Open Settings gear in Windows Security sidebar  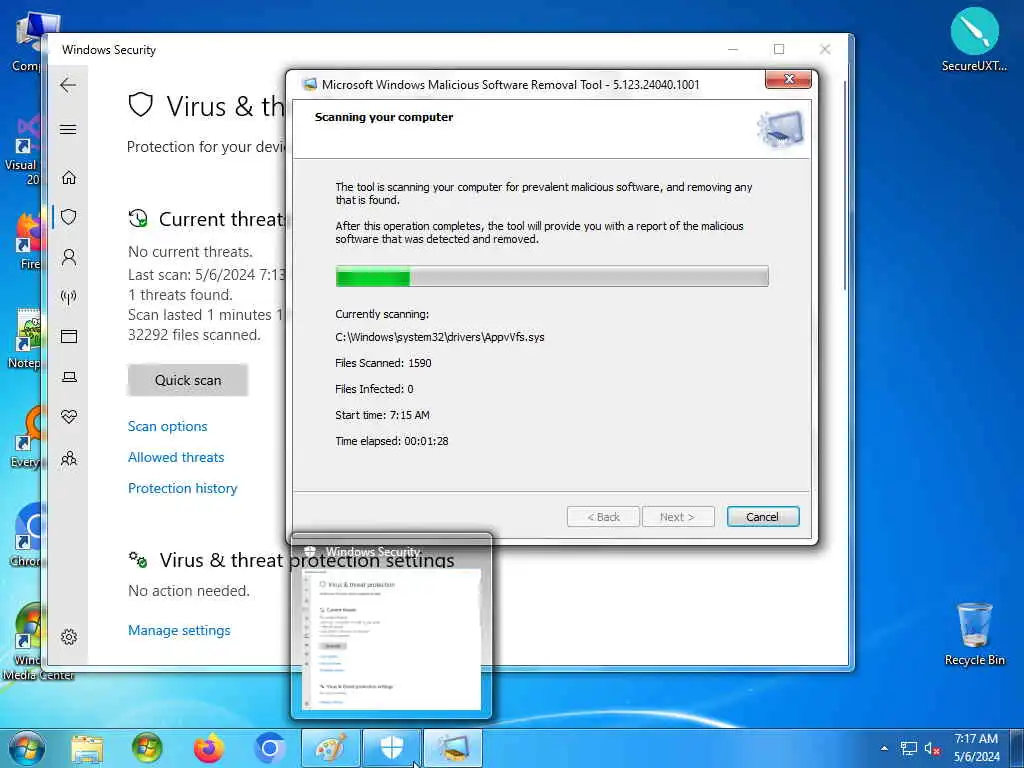(x=69, y=637)
